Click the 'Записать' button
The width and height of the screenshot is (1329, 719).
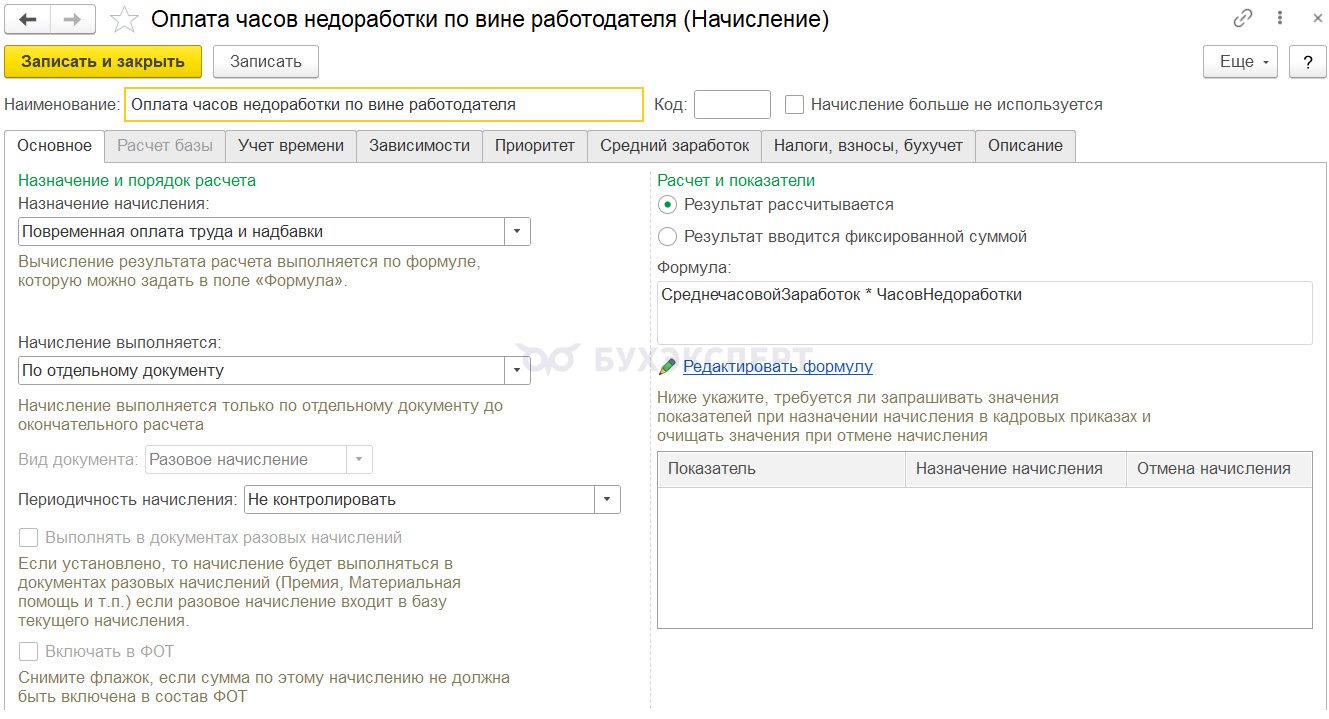[x=265, y=62]
